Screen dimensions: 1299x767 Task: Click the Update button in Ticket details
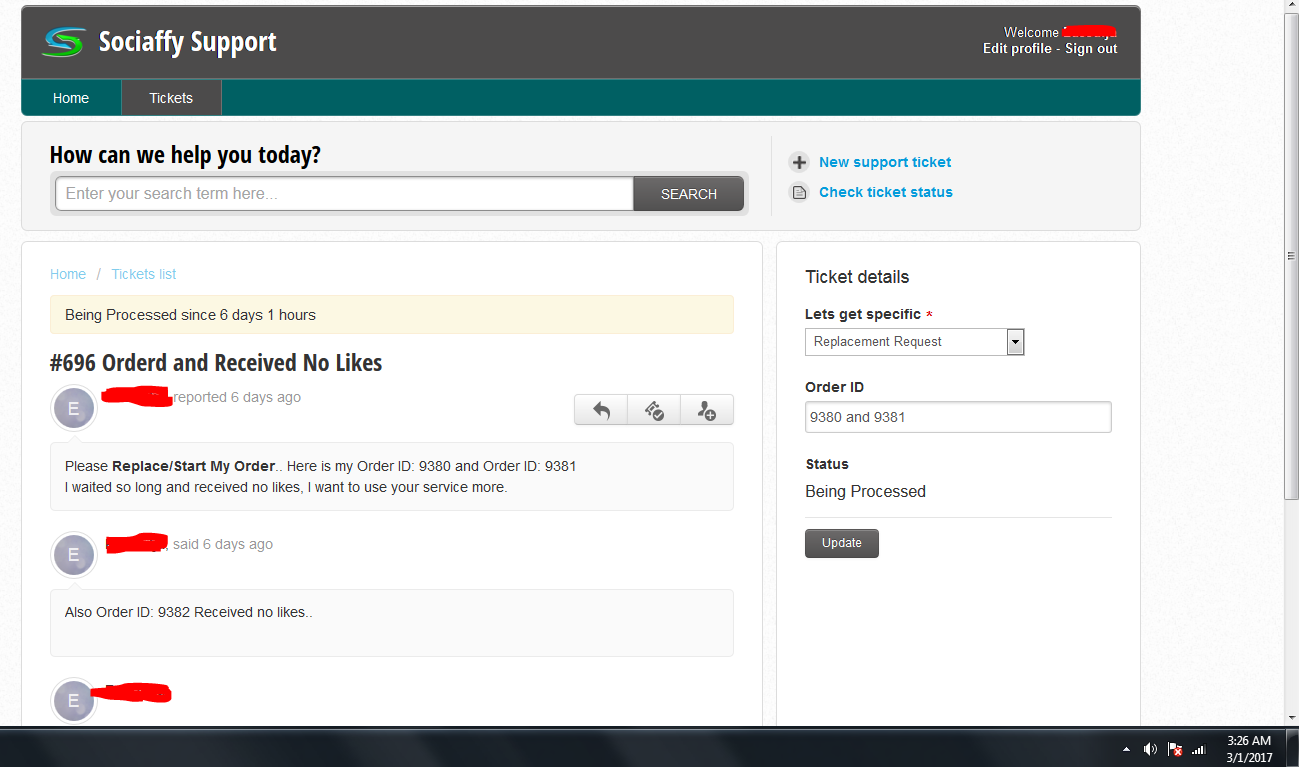click(x=842, y=543)
